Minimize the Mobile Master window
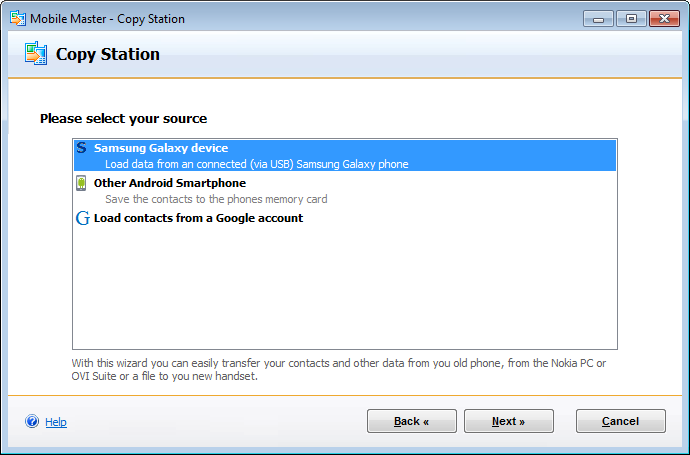Image resolution: width=690 pixels, height=455 pixels. click(600, 18)
